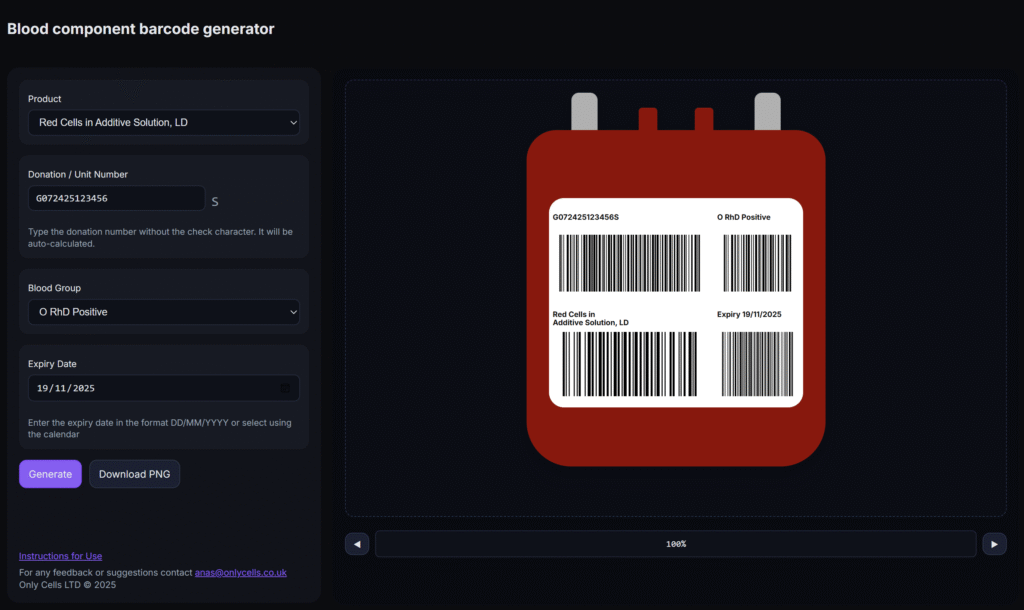Click the 100% zoom bar

click(676, 544)
